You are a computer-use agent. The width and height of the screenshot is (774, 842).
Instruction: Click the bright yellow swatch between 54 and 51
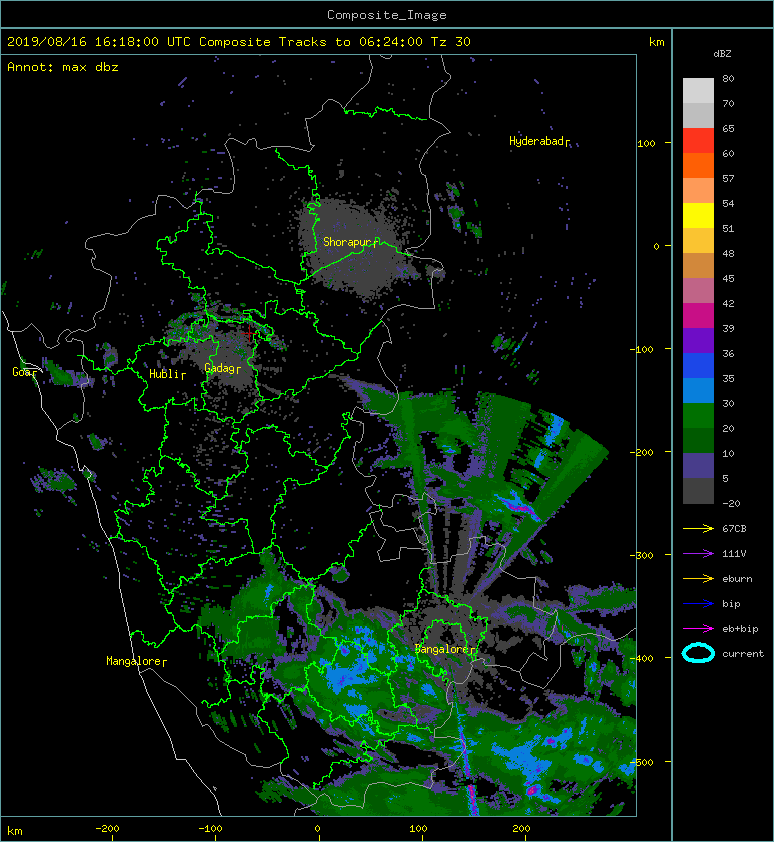click(698, 216)
